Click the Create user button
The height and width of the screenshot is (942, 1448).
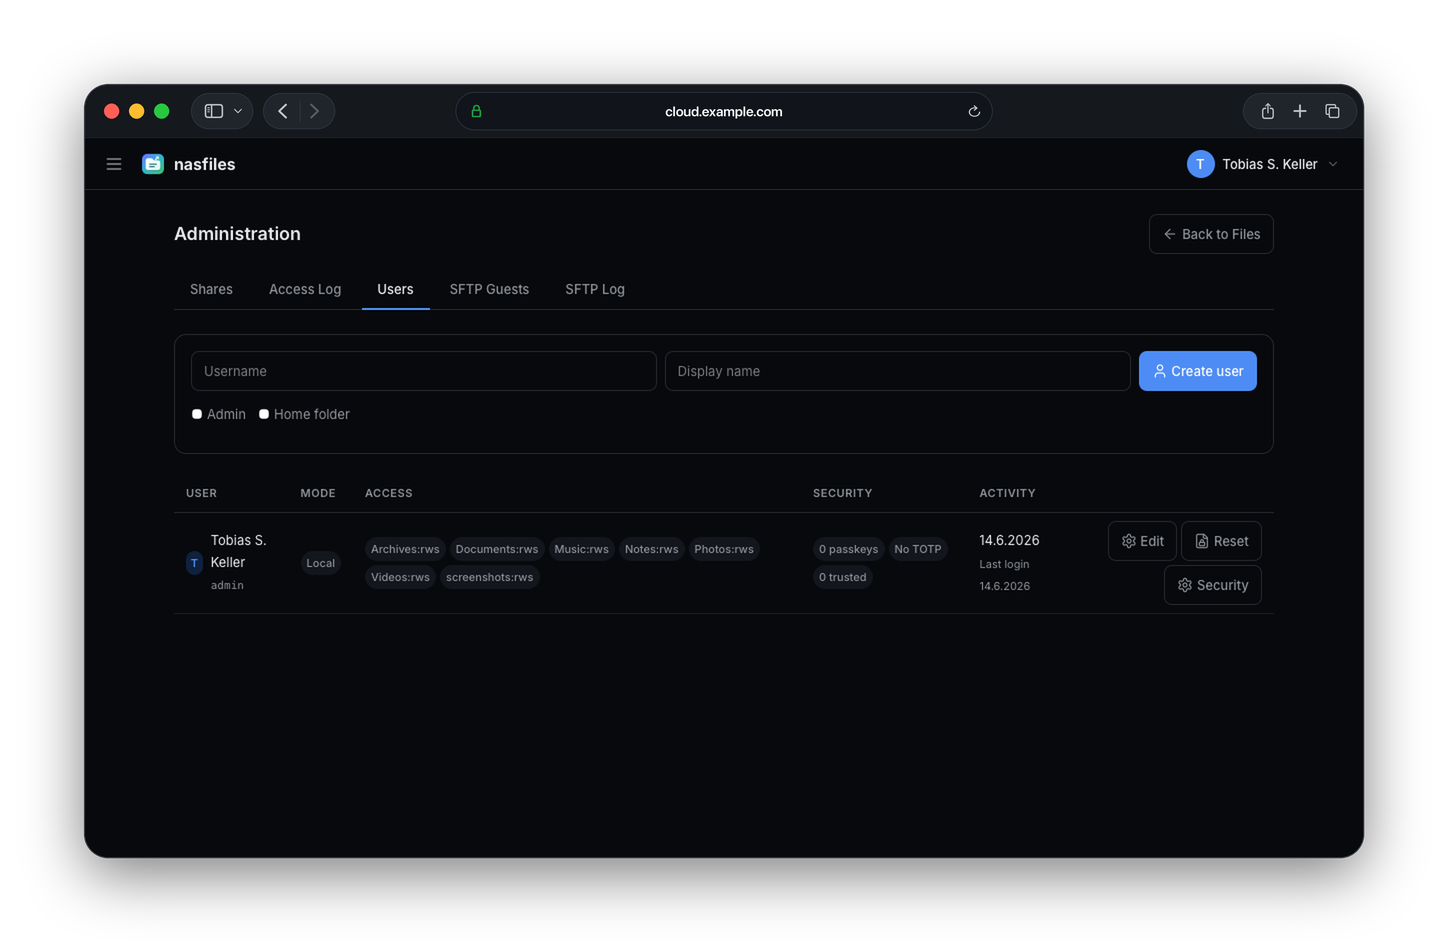[x=1197, y=371]
